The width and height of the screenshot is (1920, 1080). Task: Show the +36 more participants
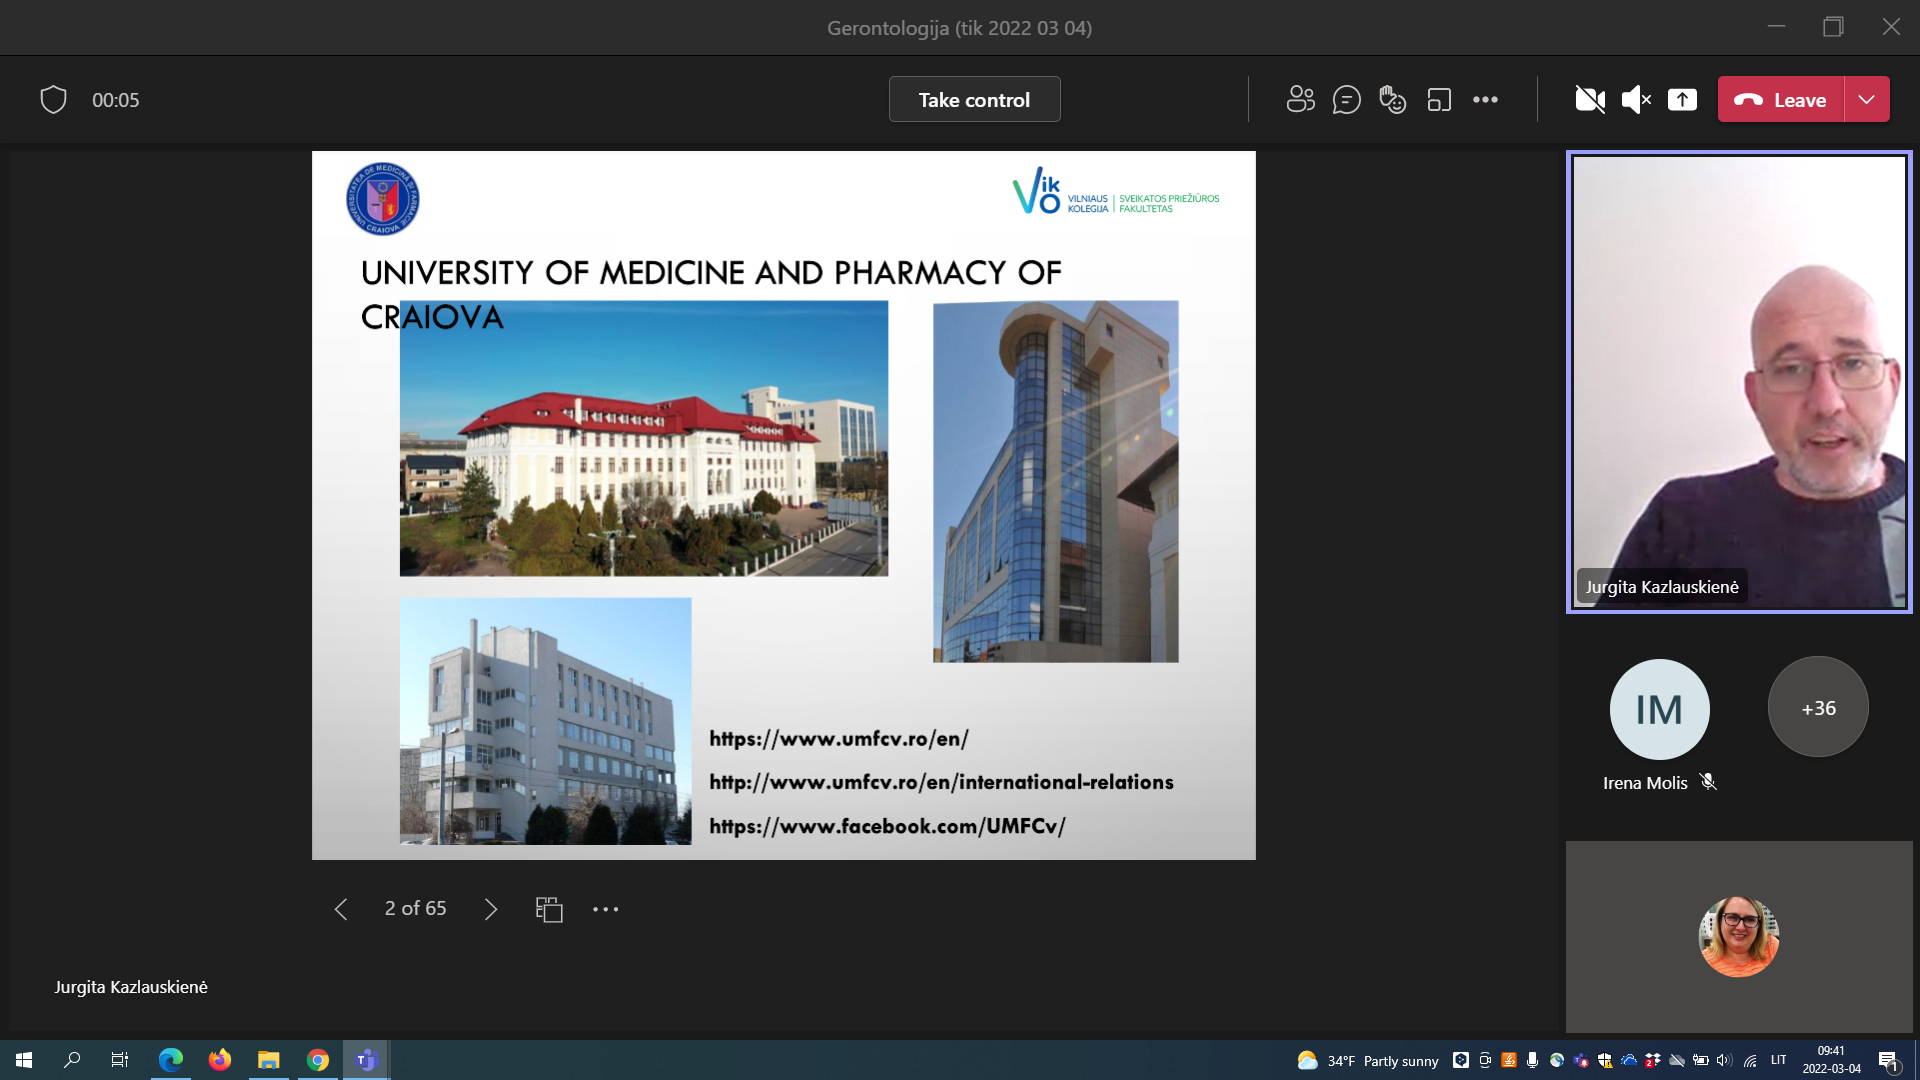point(1818,708)
